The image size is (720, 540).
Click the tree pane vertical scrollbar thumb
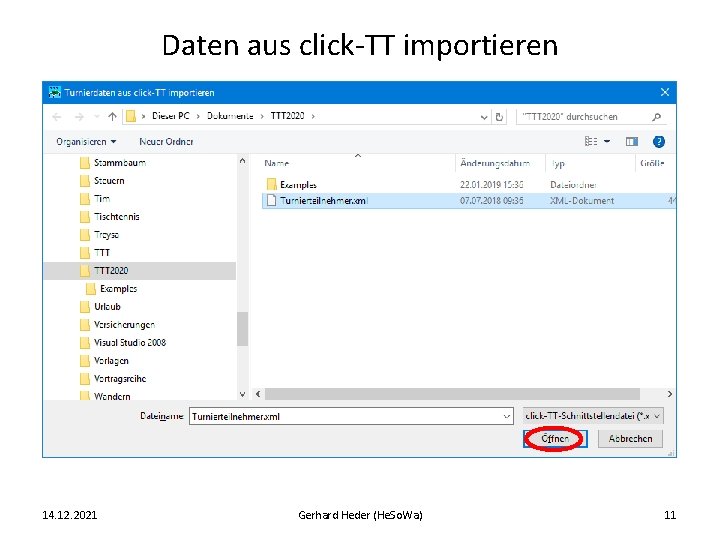pos(242,329)
